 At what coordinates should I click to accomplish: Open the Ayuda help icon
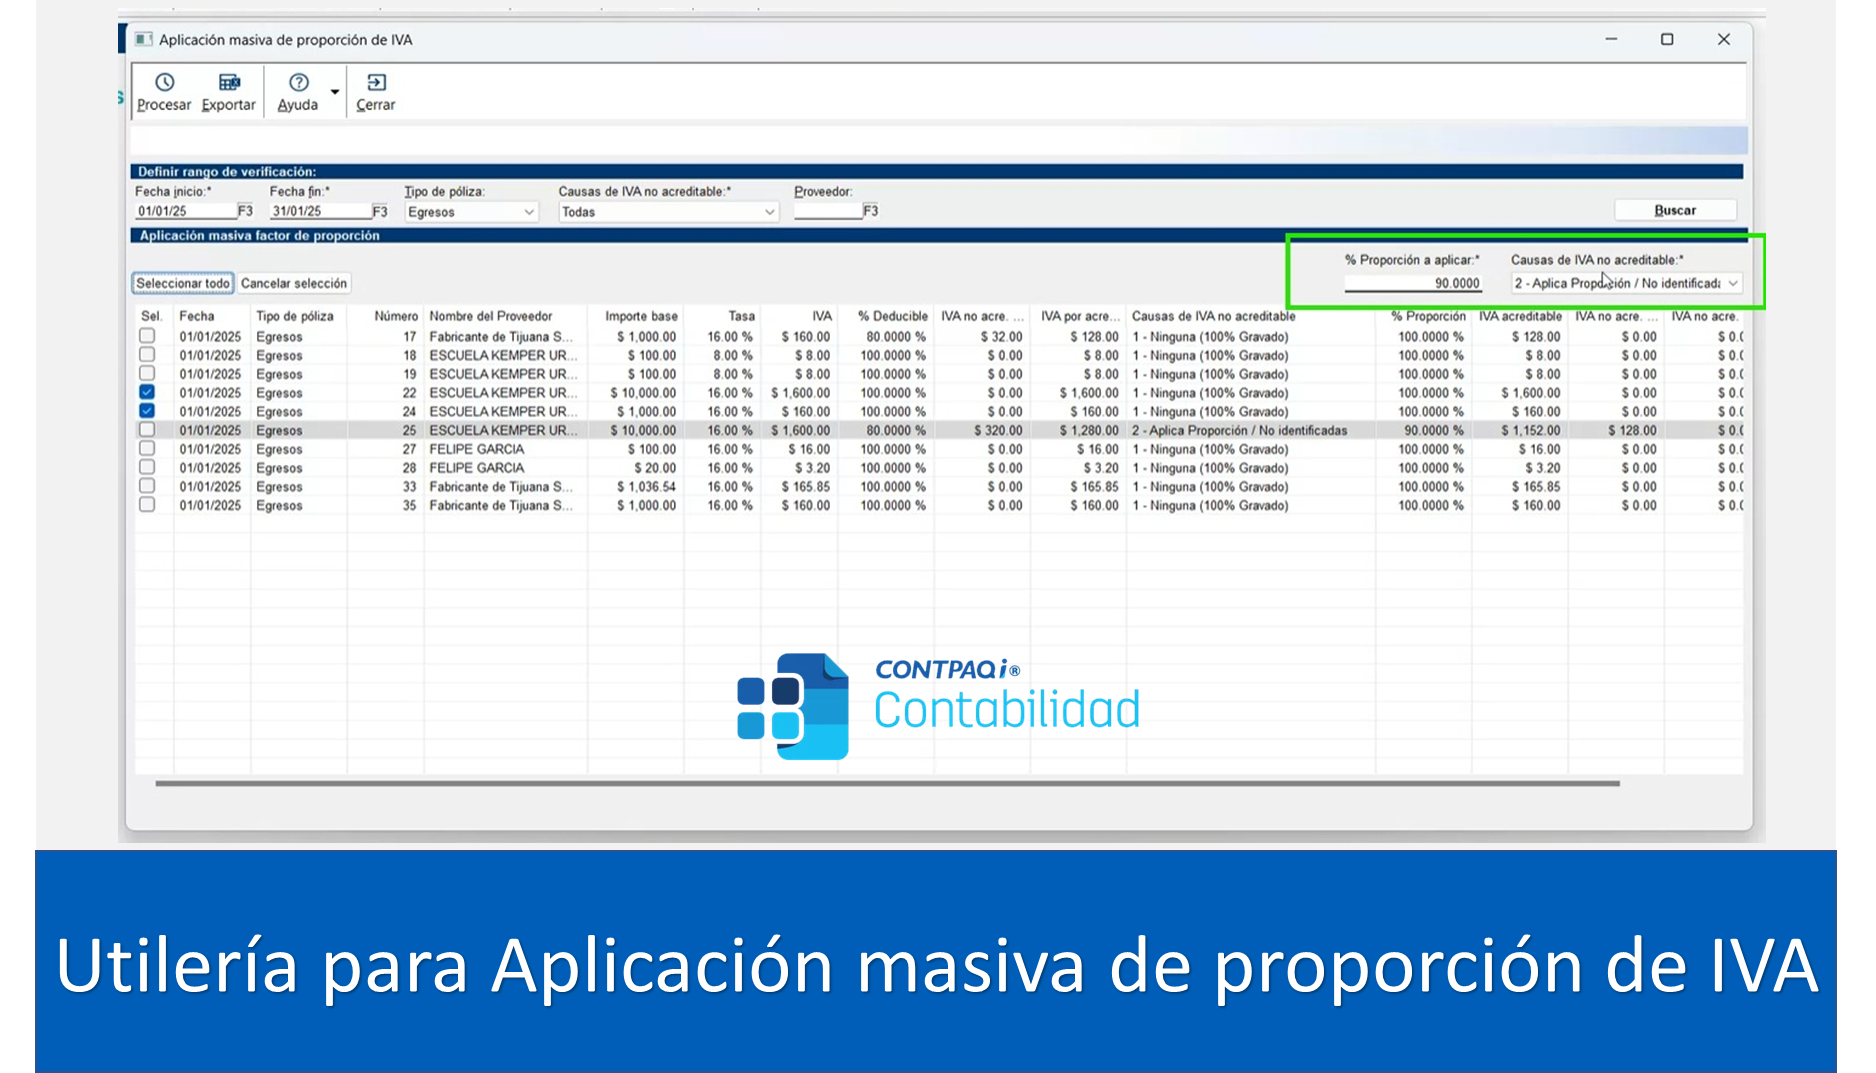298,83
